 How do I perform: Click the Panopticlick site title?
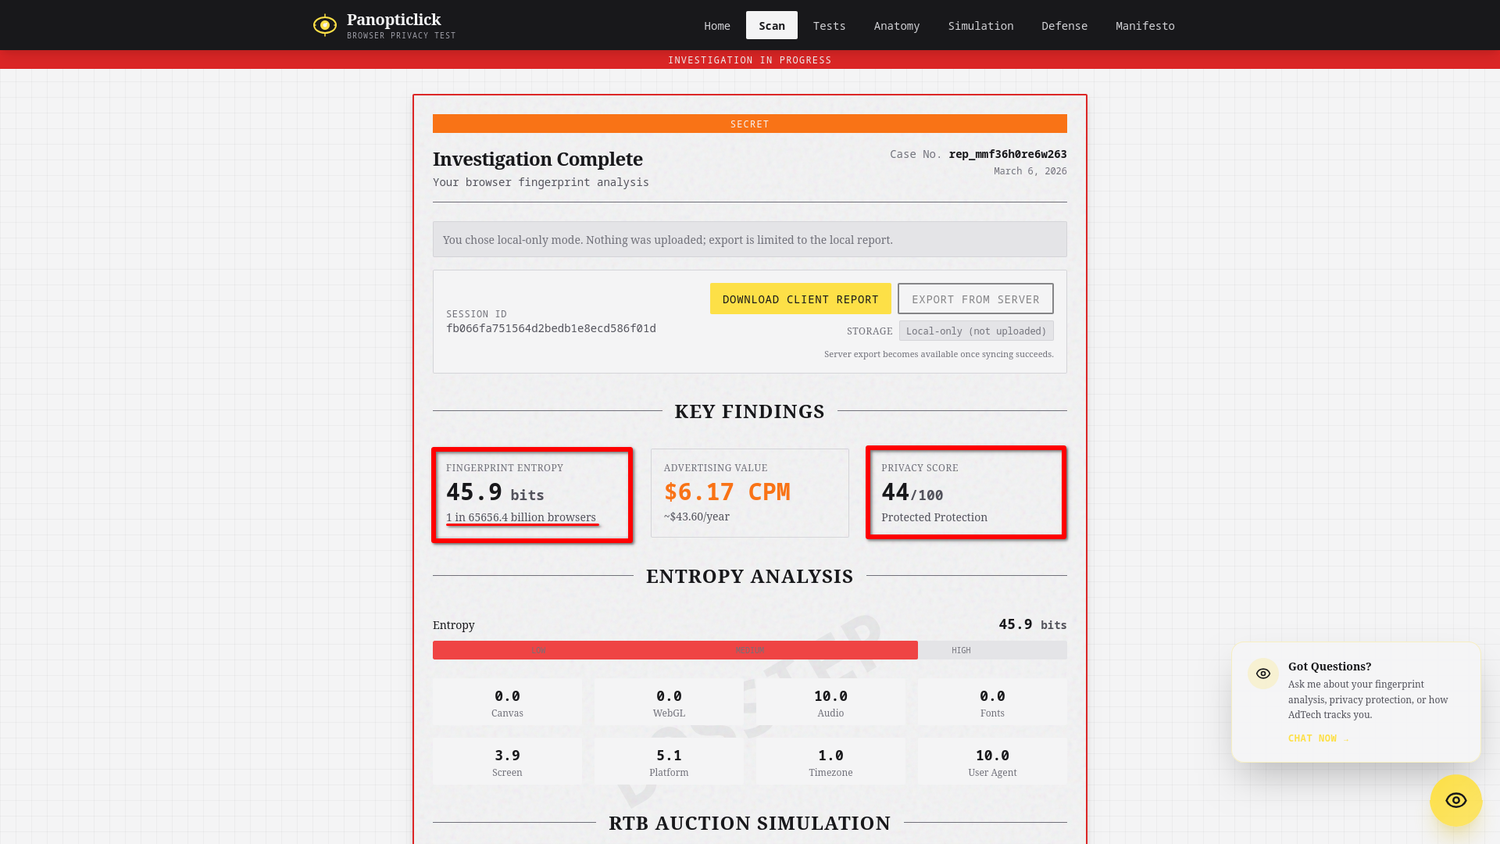pyautogui.click(x=394, y=19)
